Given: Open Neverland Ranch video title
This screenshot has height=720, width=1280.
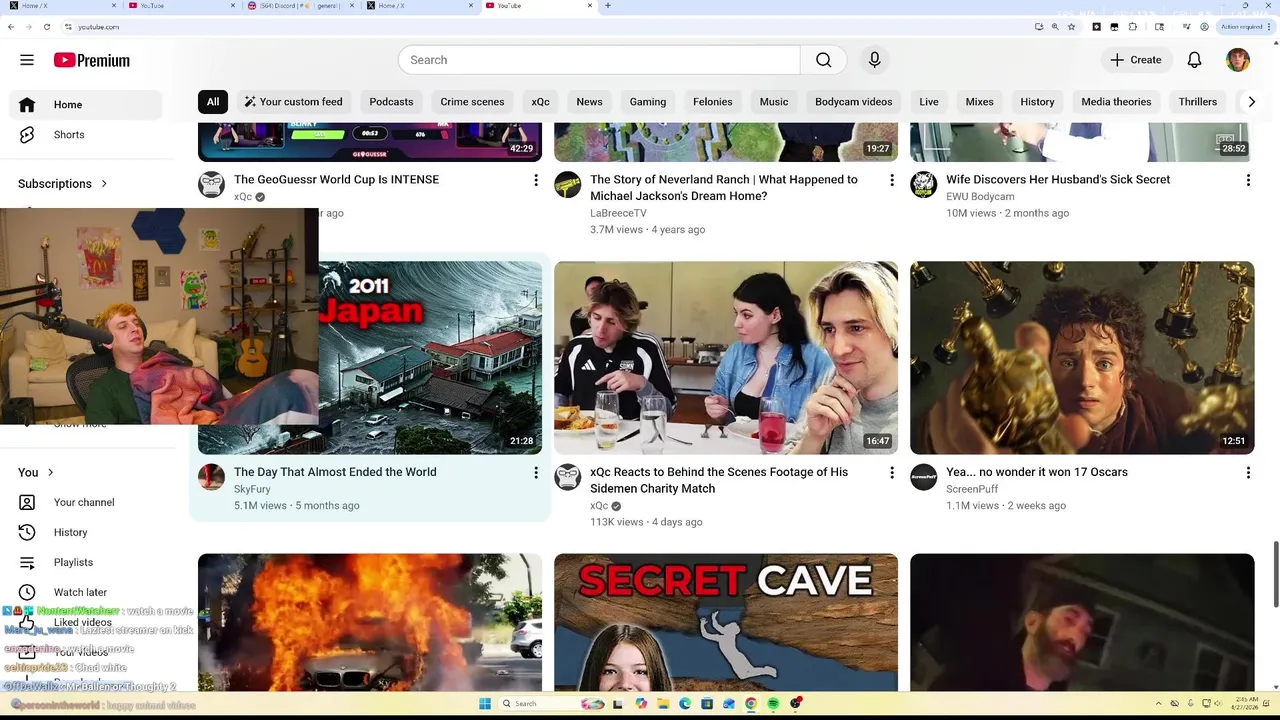Looking at the screenshot, I should click(724, 188).
